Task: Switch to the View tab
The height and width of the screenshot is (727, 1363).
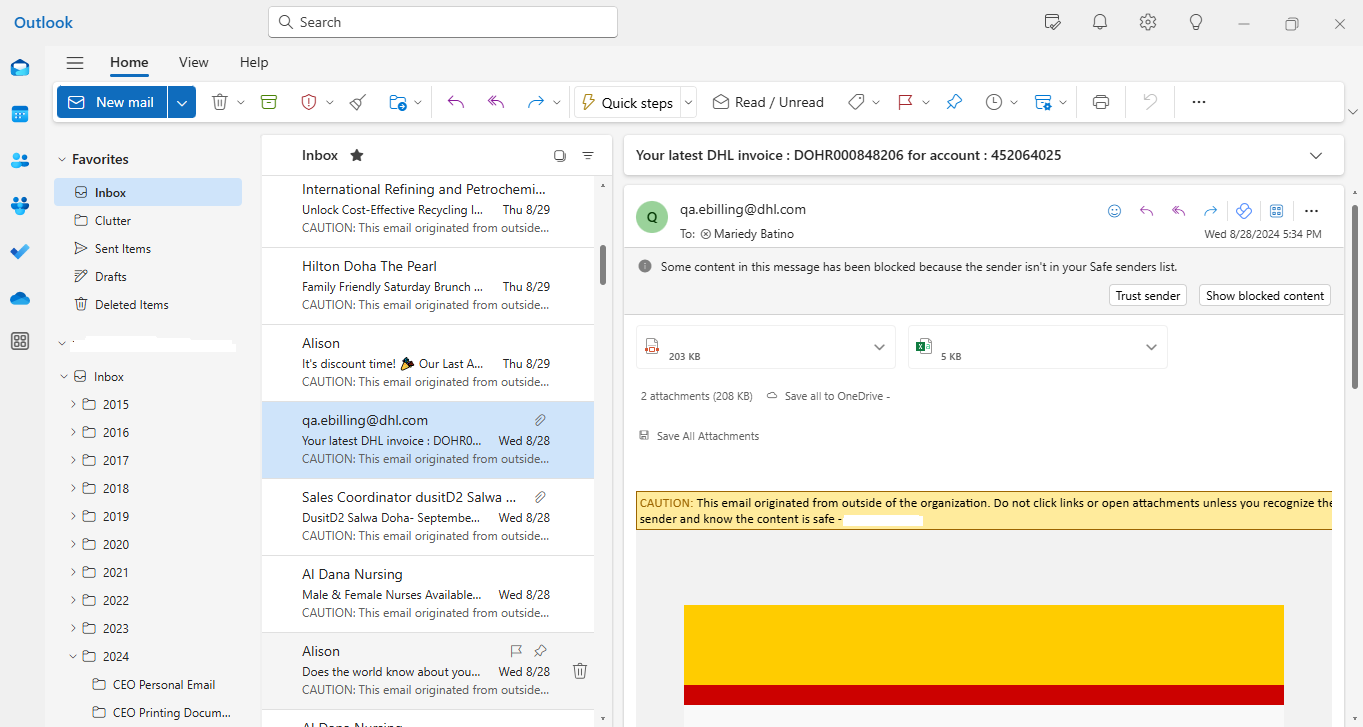Action: (x=194, y=62)
